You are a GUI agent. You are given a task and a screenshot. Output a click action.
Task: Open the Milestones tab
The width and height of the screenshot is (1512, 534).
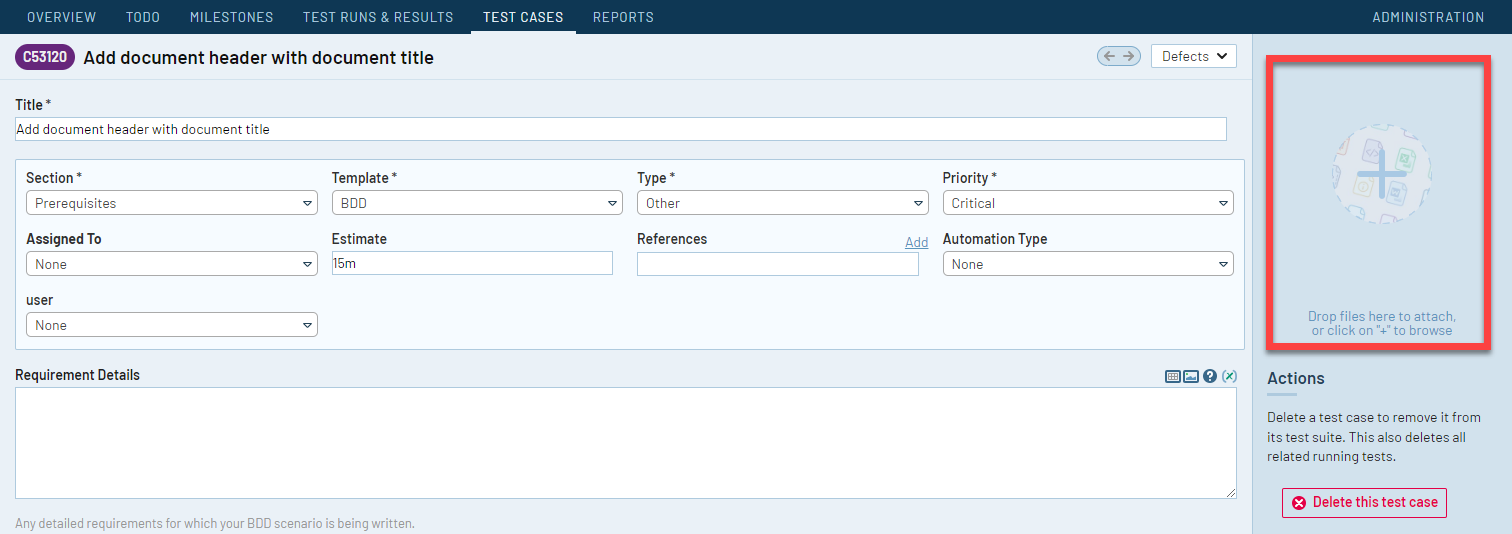[x=231, y=17]
